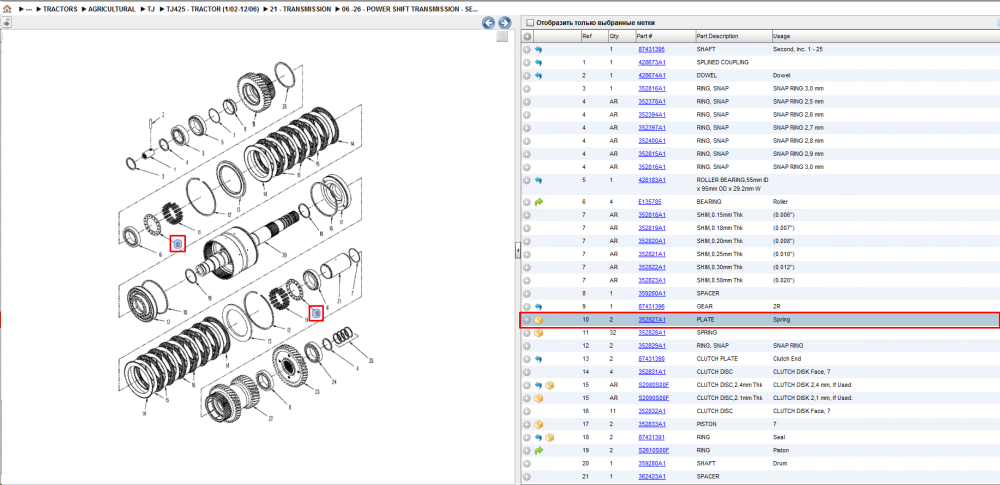Click green arrow for RING S2610S00F

point(538,451)
